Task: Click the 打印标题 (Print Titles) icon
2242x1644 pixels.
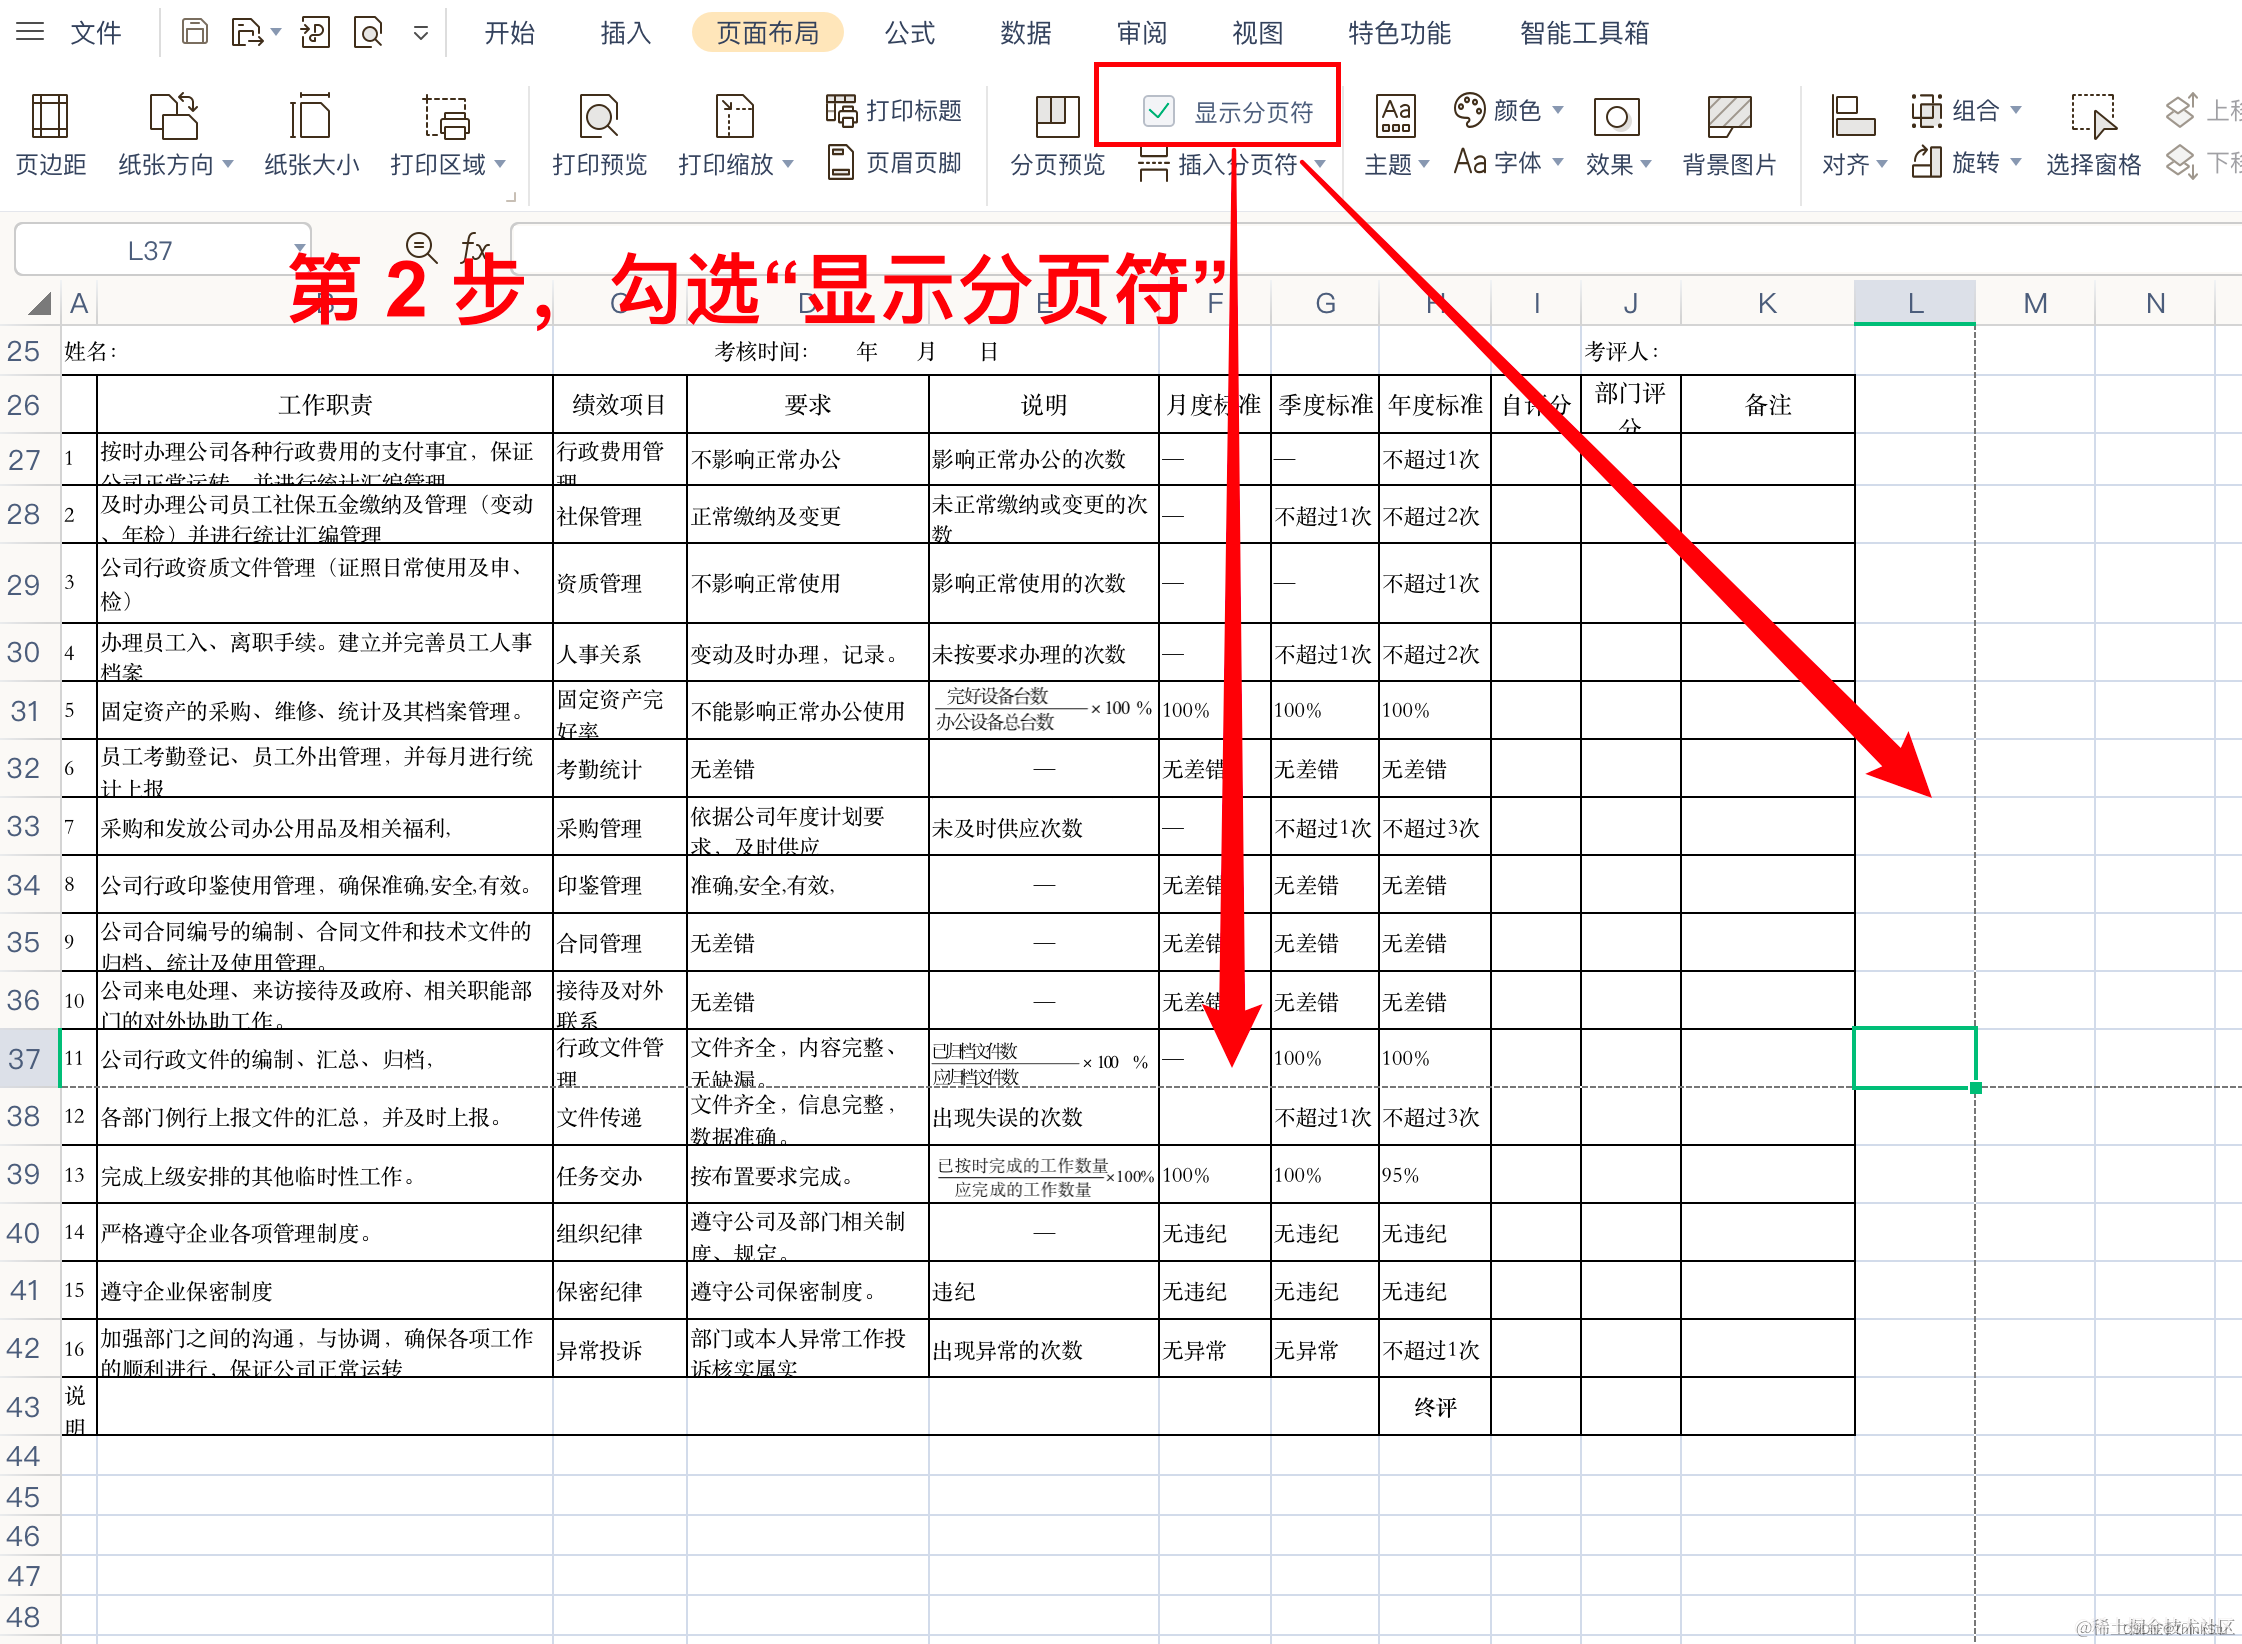Action: (893, 110)
